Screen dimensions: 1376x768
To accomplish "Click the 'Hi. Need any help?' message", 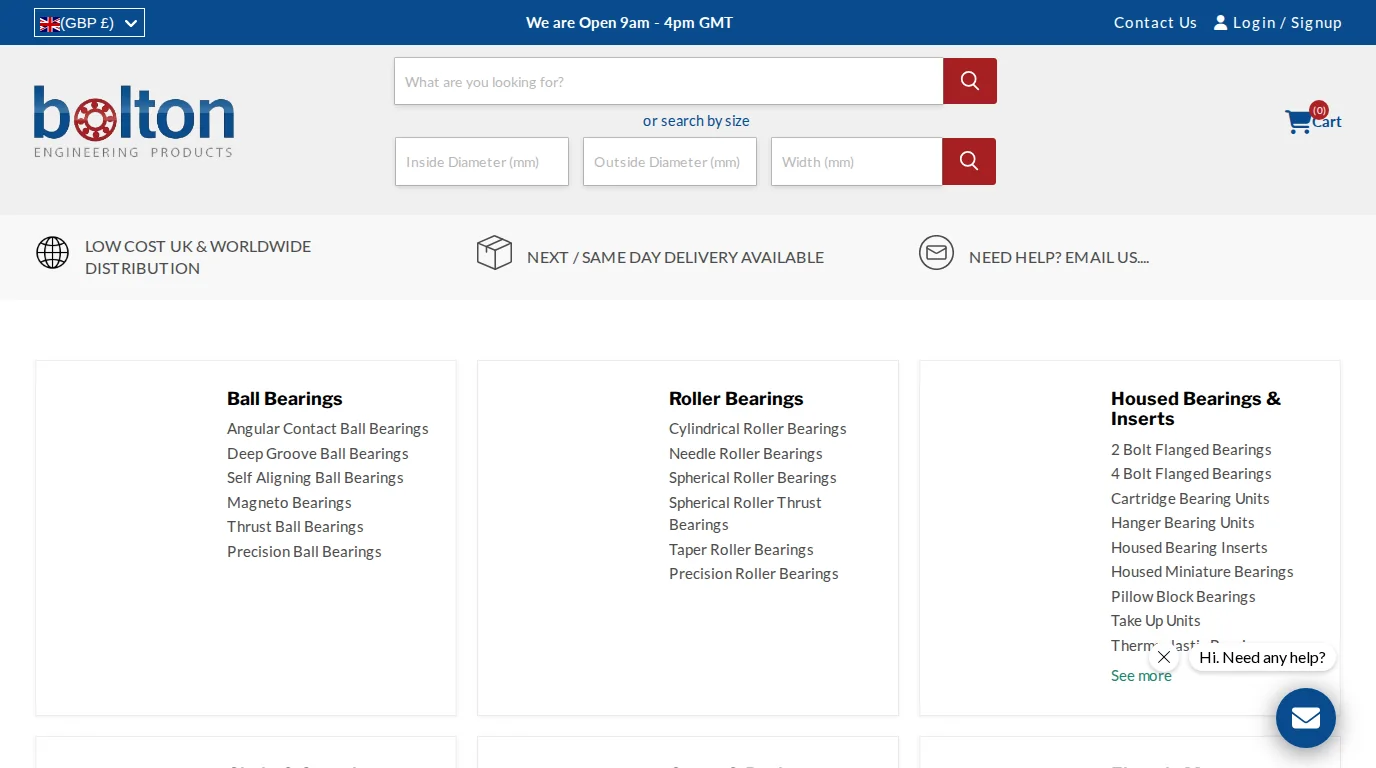I will (x=1262, y=657).
